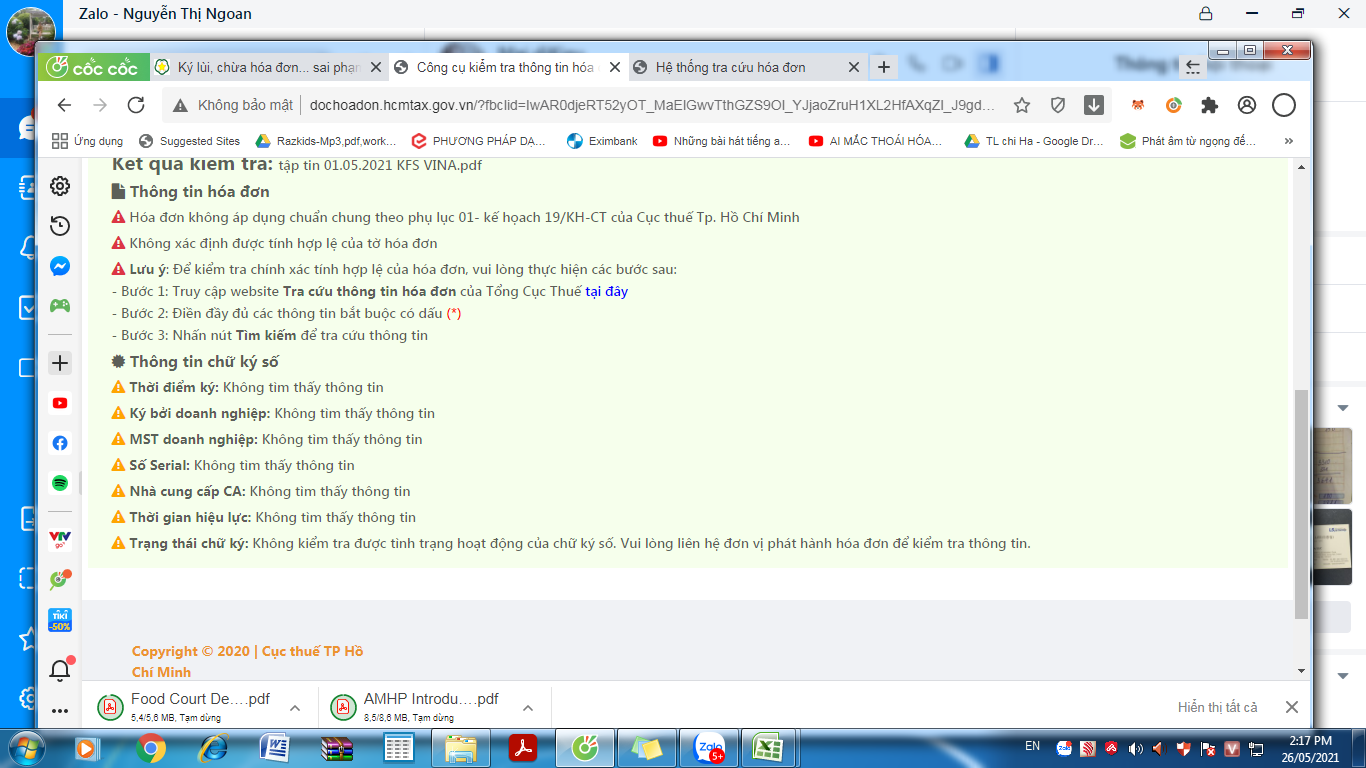1366x768 pixels.
Task: Switch to the Ký lùi, chưa hóa đơn tab
Action: (x=268, y=67)
